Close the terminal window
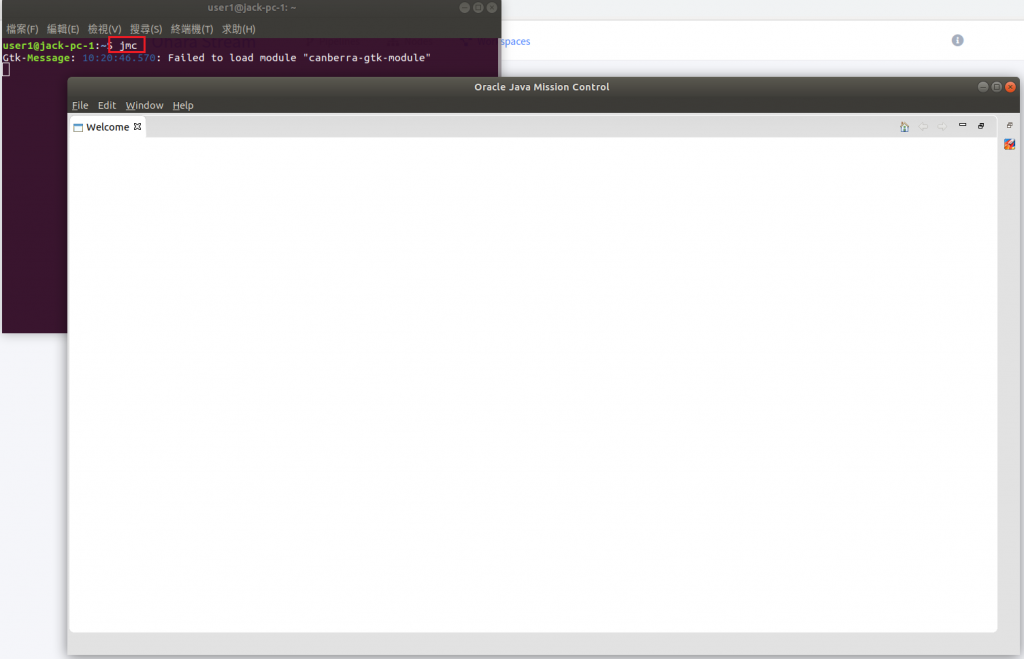Image resolution: width=1024 pixels, height=659 pixels. pyautogui.click(x=492, y=8)
